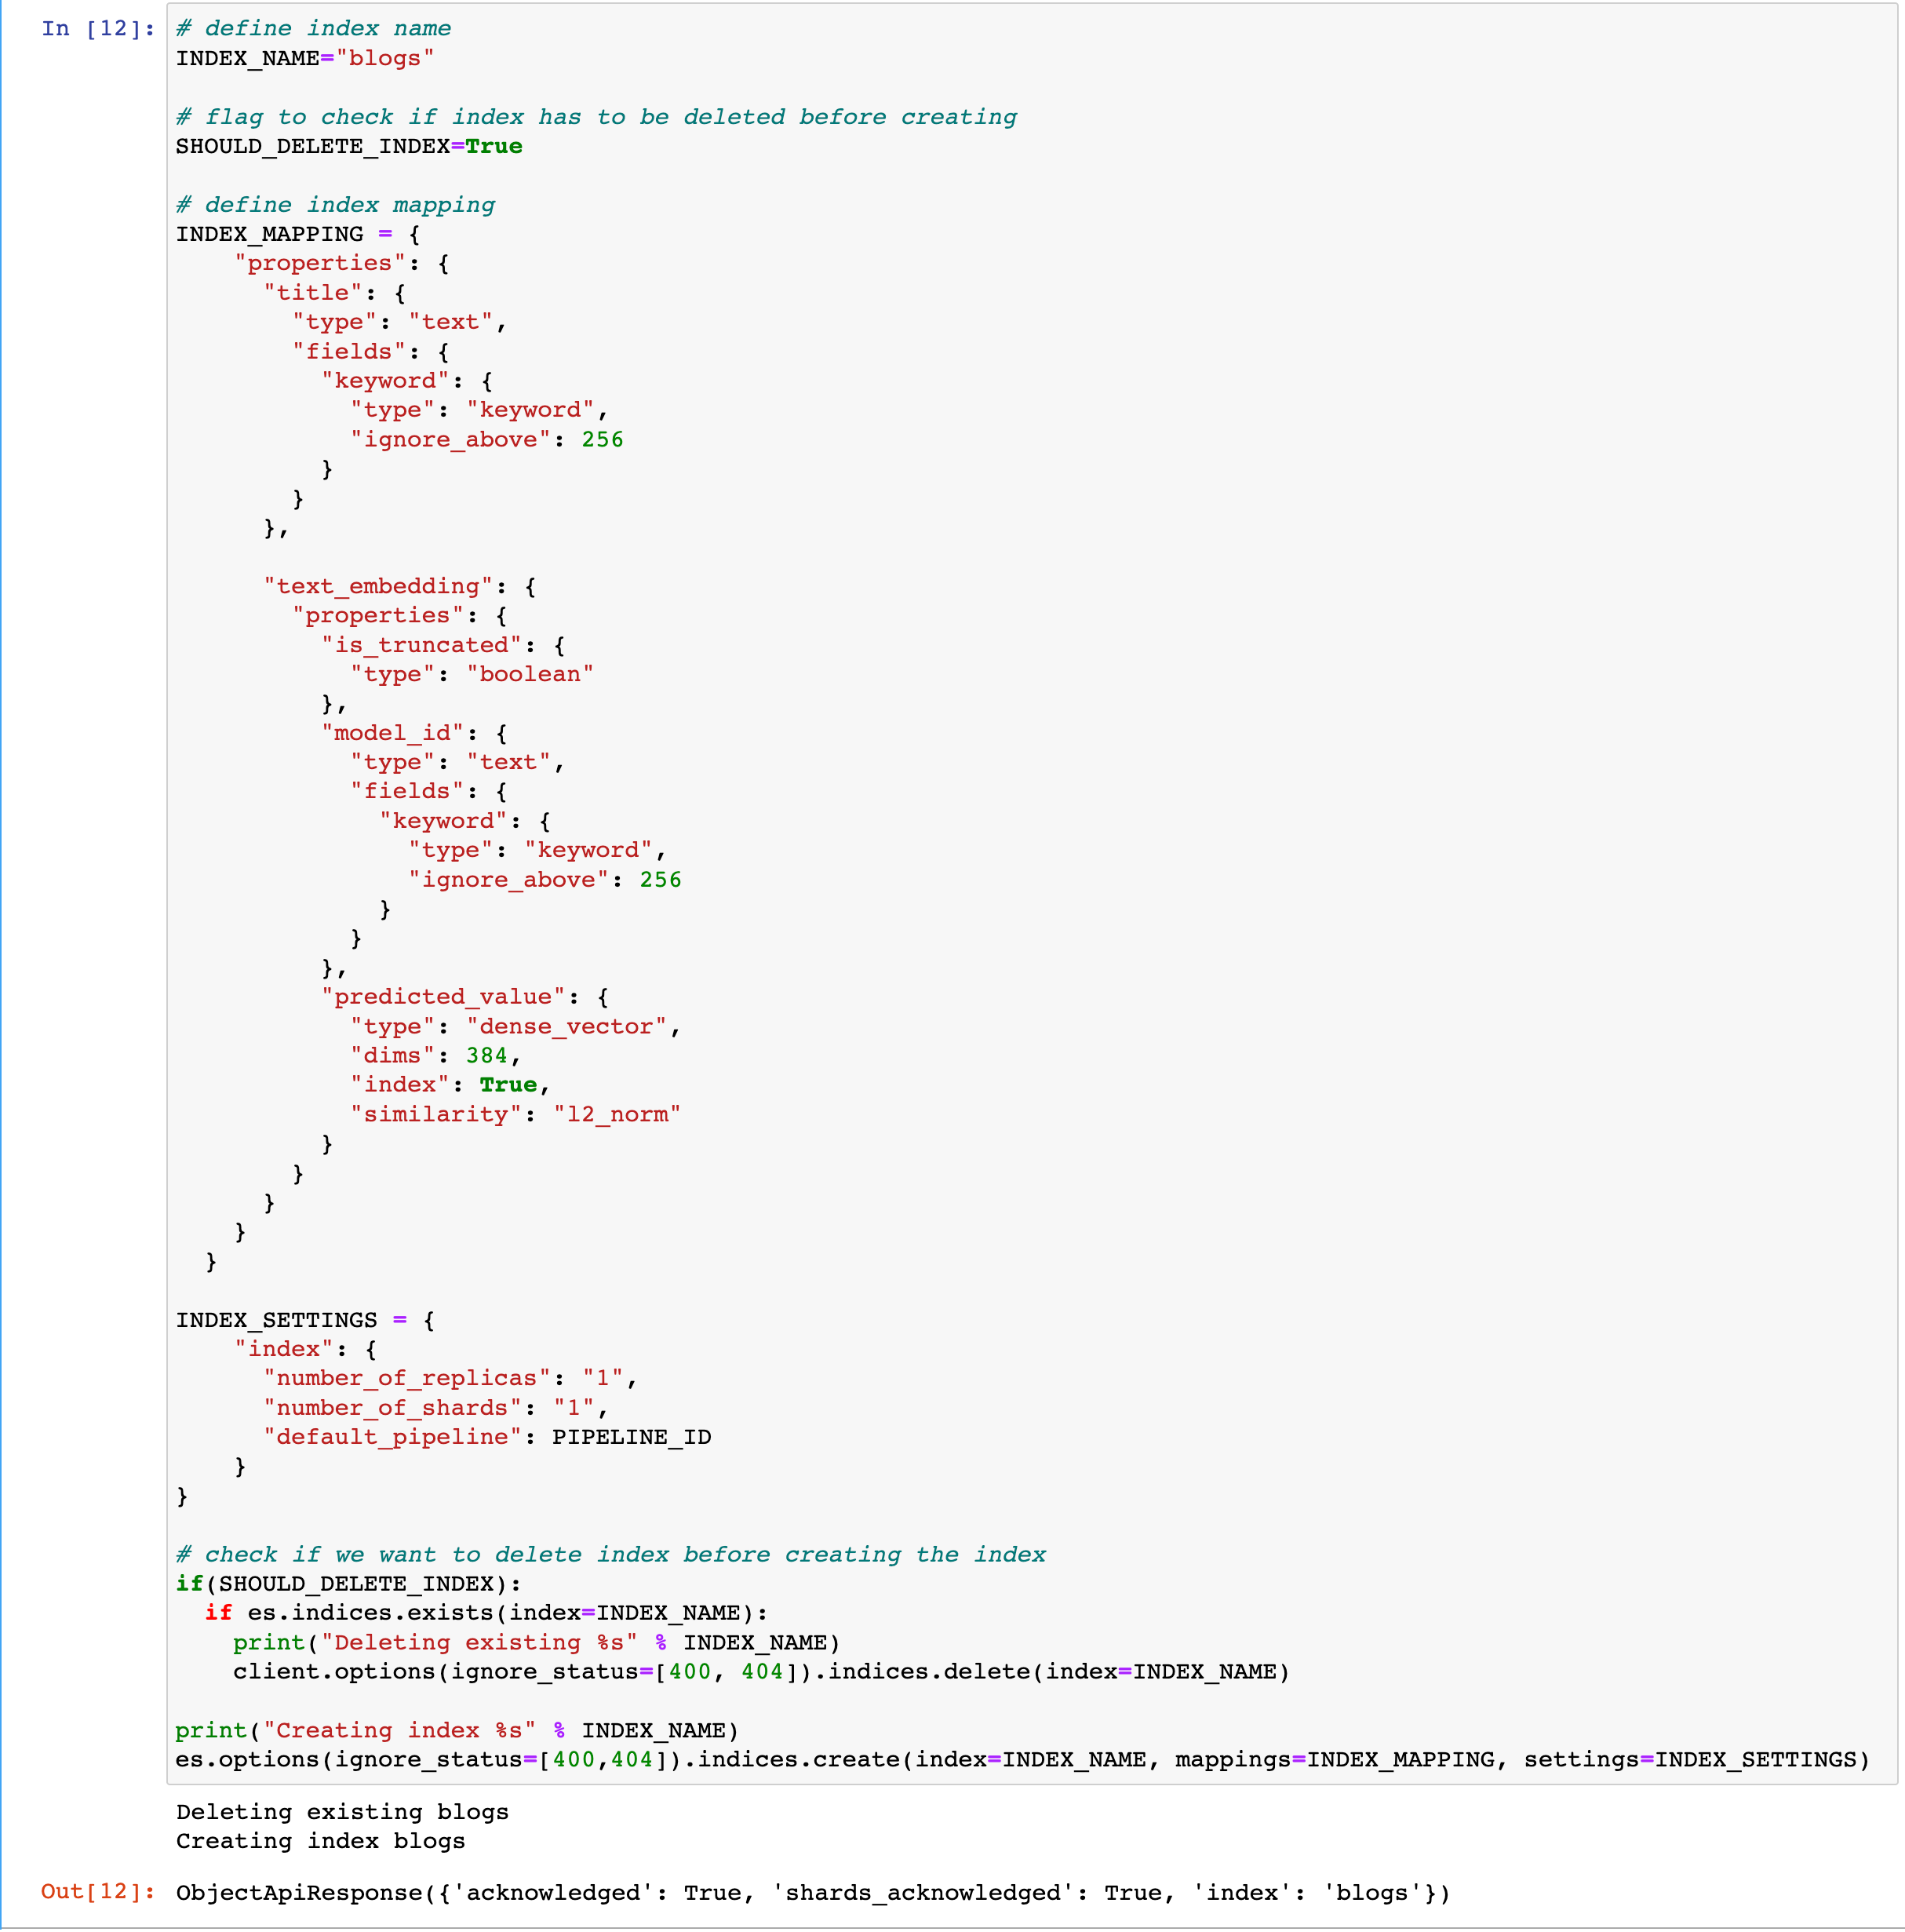This screenshot has width=1905, height=1932.
Task: Click the Out[12] output prompt
Action: click(97, 1891)
